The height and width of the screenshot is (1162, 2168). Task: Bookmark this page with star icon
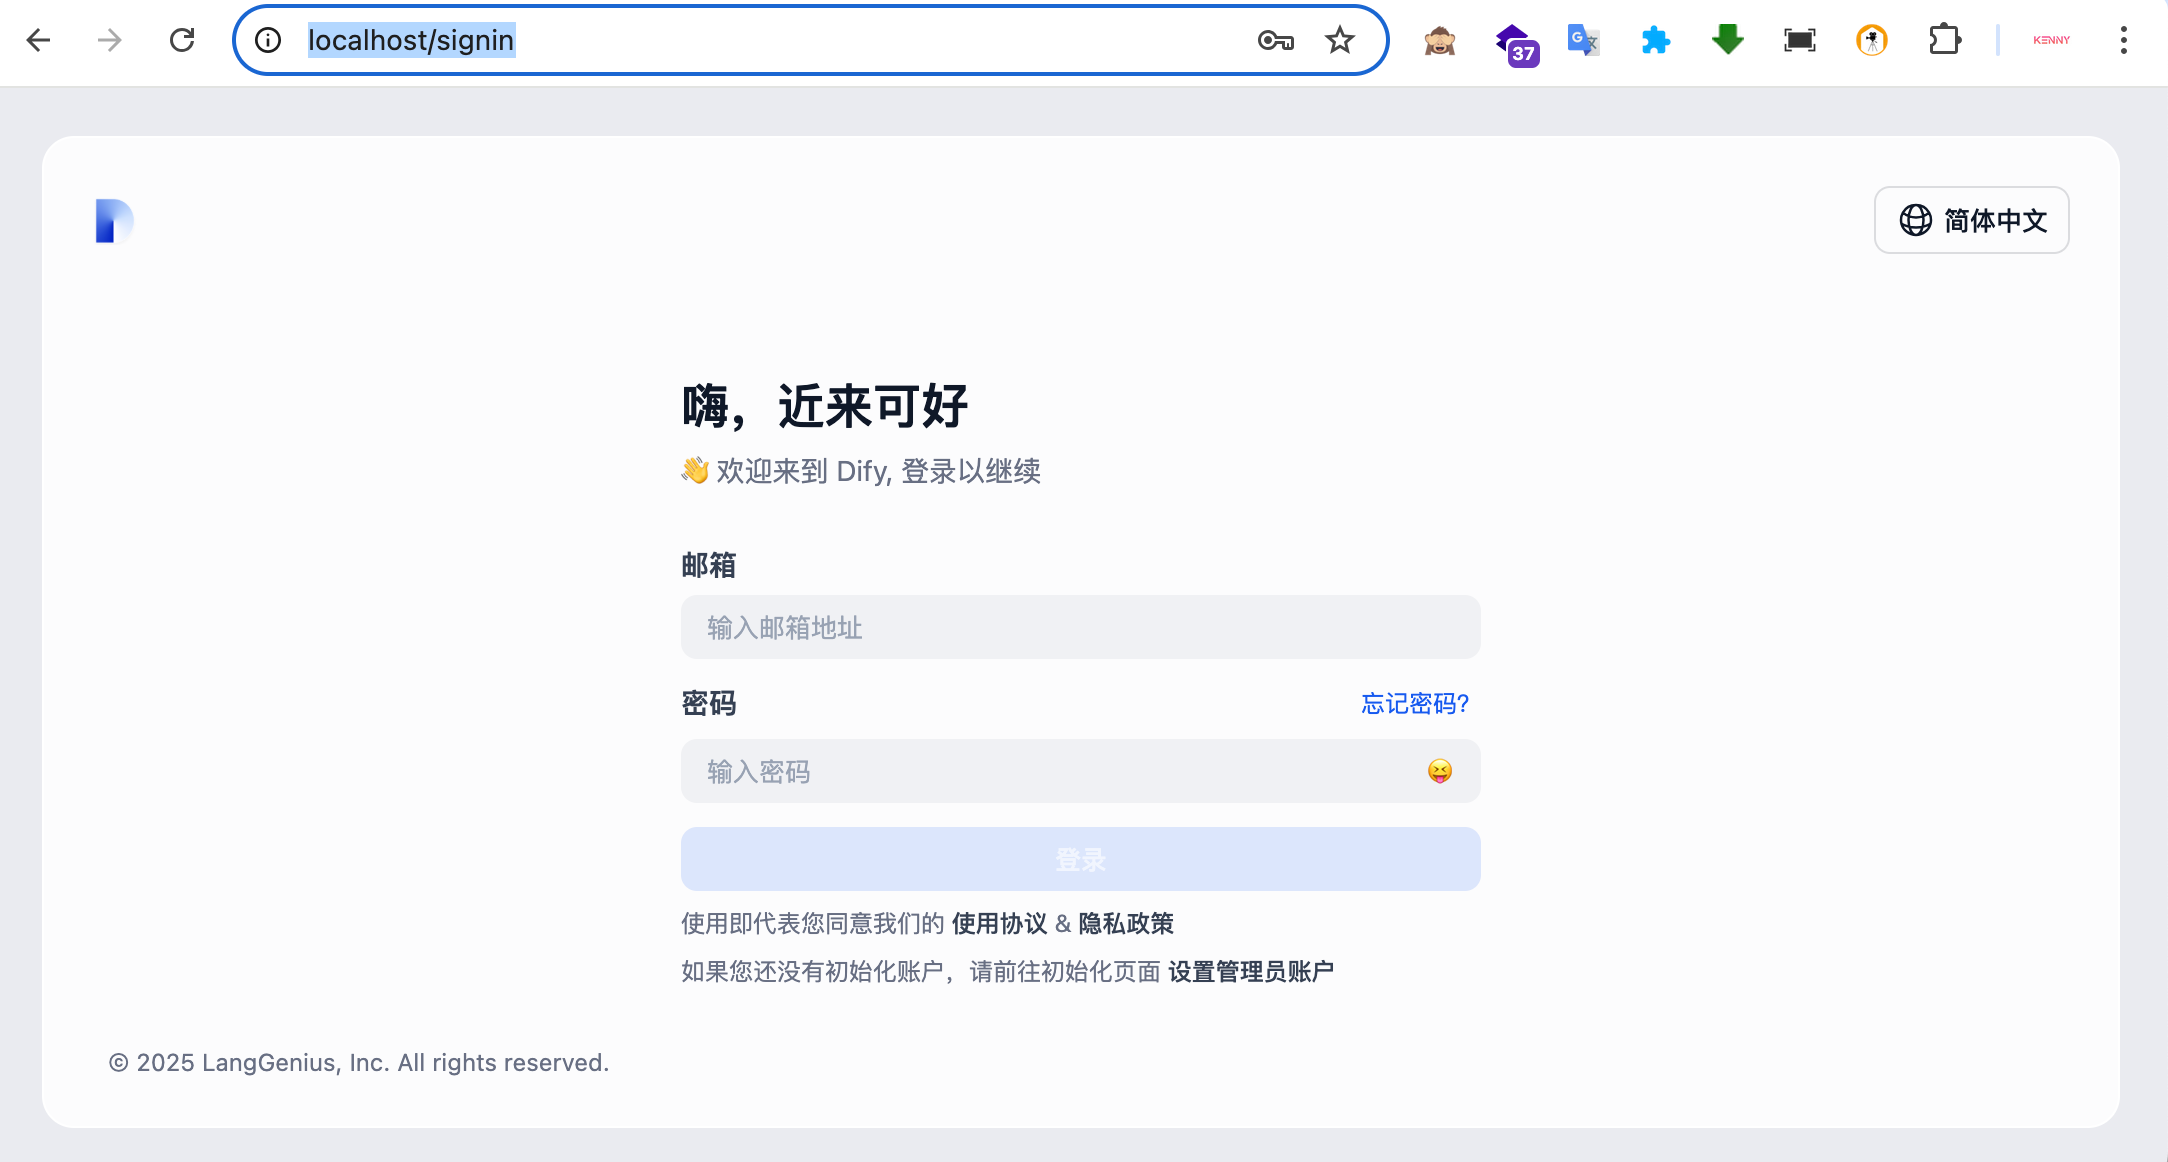[1340, 40]
